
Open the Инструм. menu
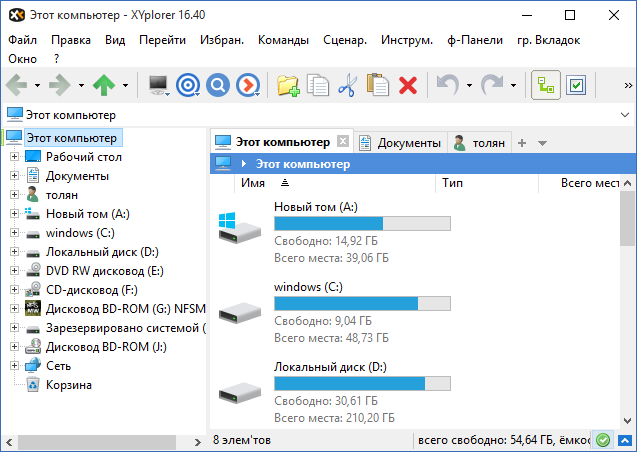tap(406, 40)
